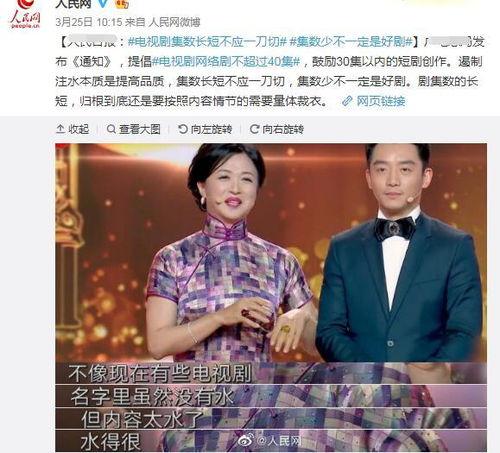Click the blue verified badge next to 人民网
The width and height of the screenshot is (500, 453).
coord(104,3)
